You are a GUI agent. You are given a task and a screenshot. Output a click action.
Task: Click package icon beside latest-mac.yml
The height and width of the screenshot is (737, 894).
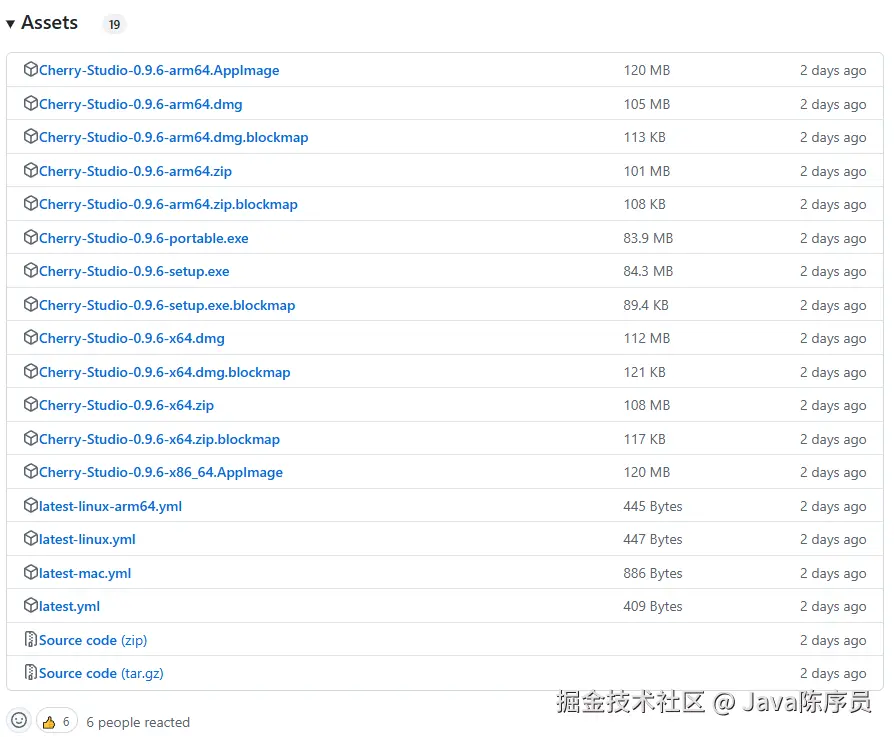30,572
